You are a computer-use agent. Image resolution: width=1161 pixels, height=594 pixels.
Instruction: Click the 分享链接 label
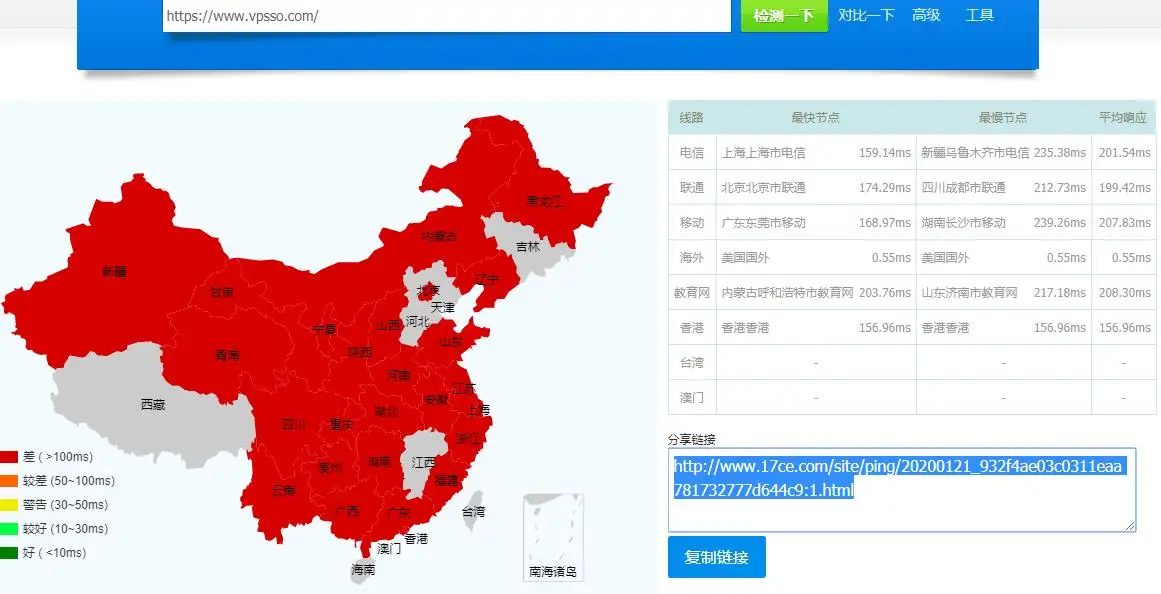click(x=692, y=439)
